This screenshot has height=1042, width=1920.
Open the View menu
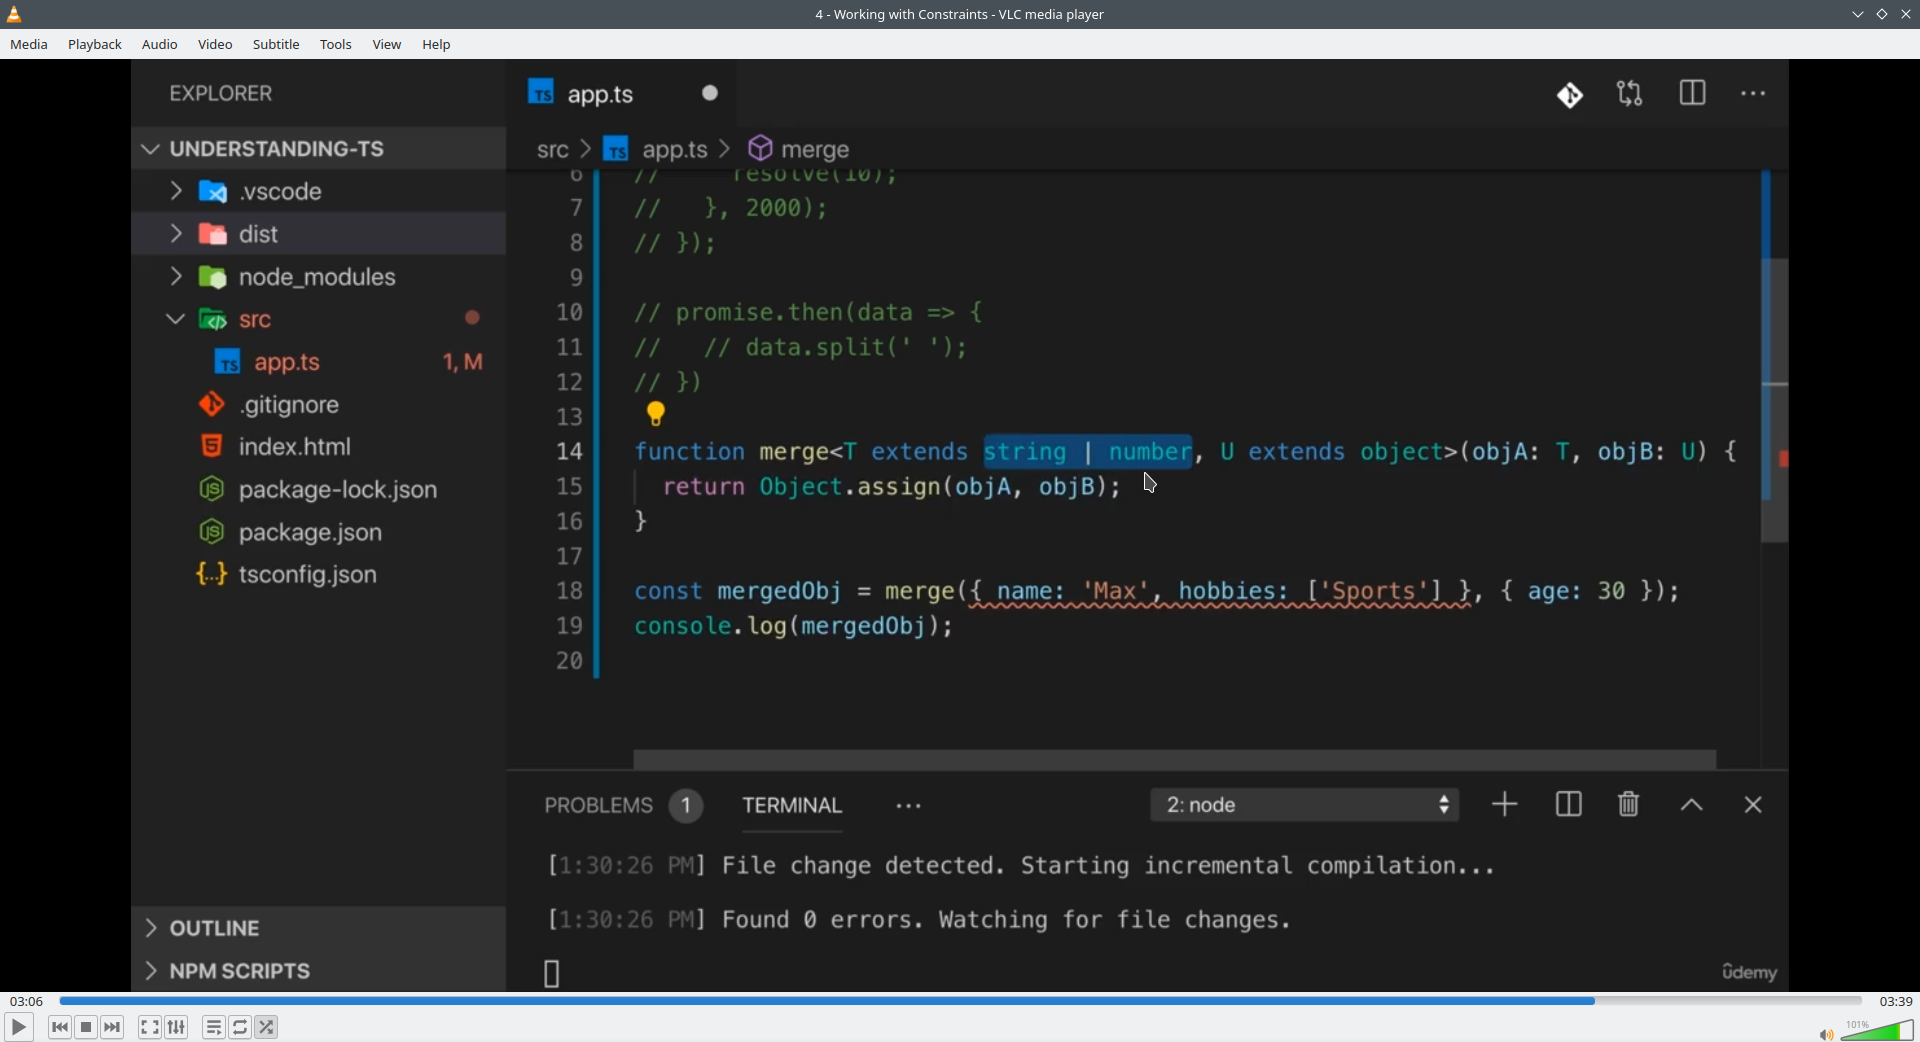click(387, 45)
